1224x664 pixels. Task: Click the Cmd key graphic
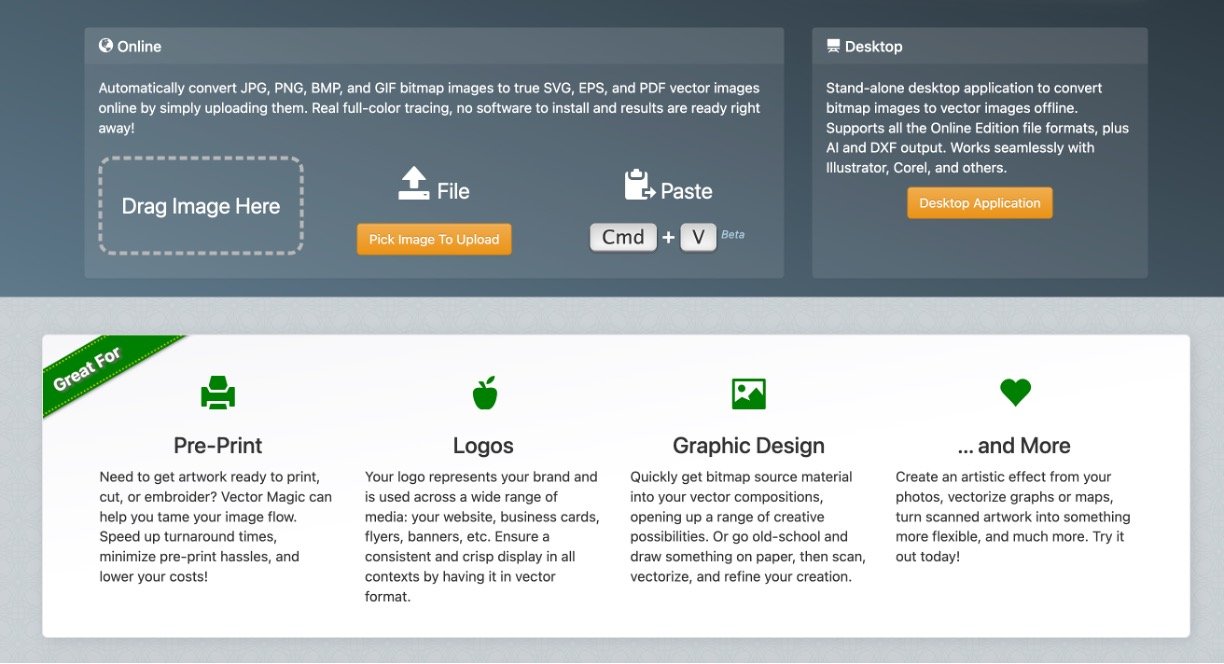point(623,237)
